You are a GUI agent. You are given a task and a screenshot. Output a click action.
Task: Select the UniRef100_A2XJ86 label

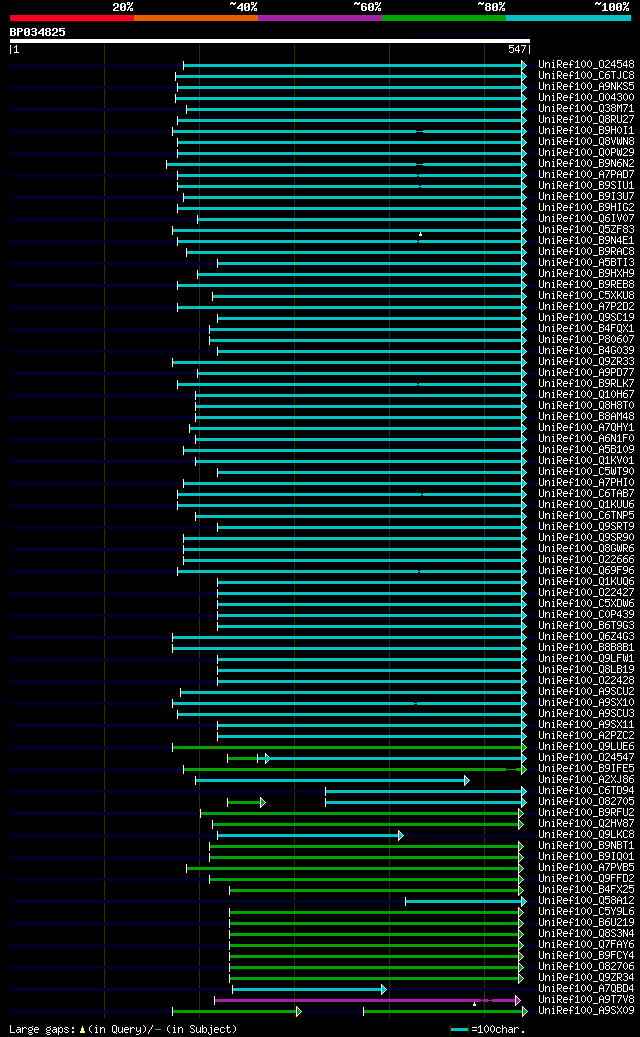pyautogui.click(x=586, y=780)
